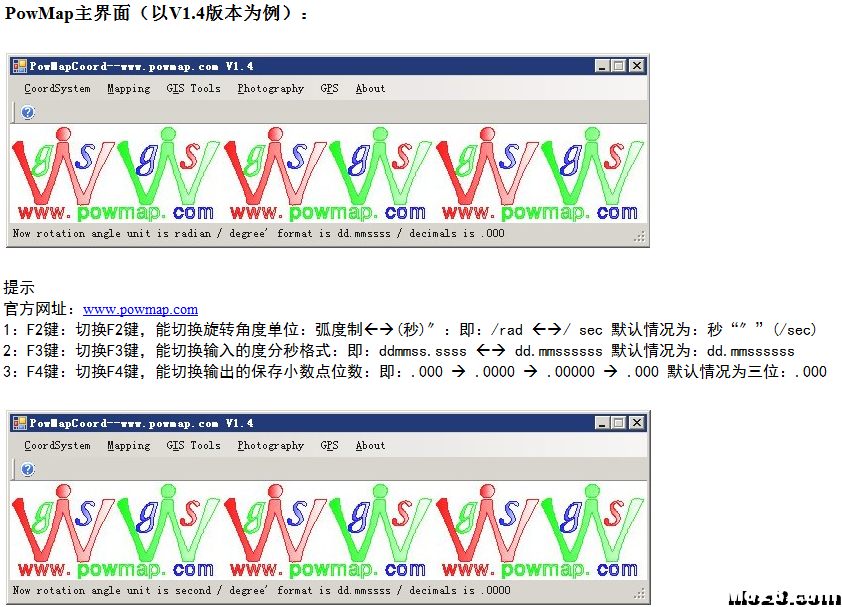This screenshot has width=842, height=607.
Task: Click 'decimals is .000' in top status bar
Action: pyautogui.click(x=456, y=234)
